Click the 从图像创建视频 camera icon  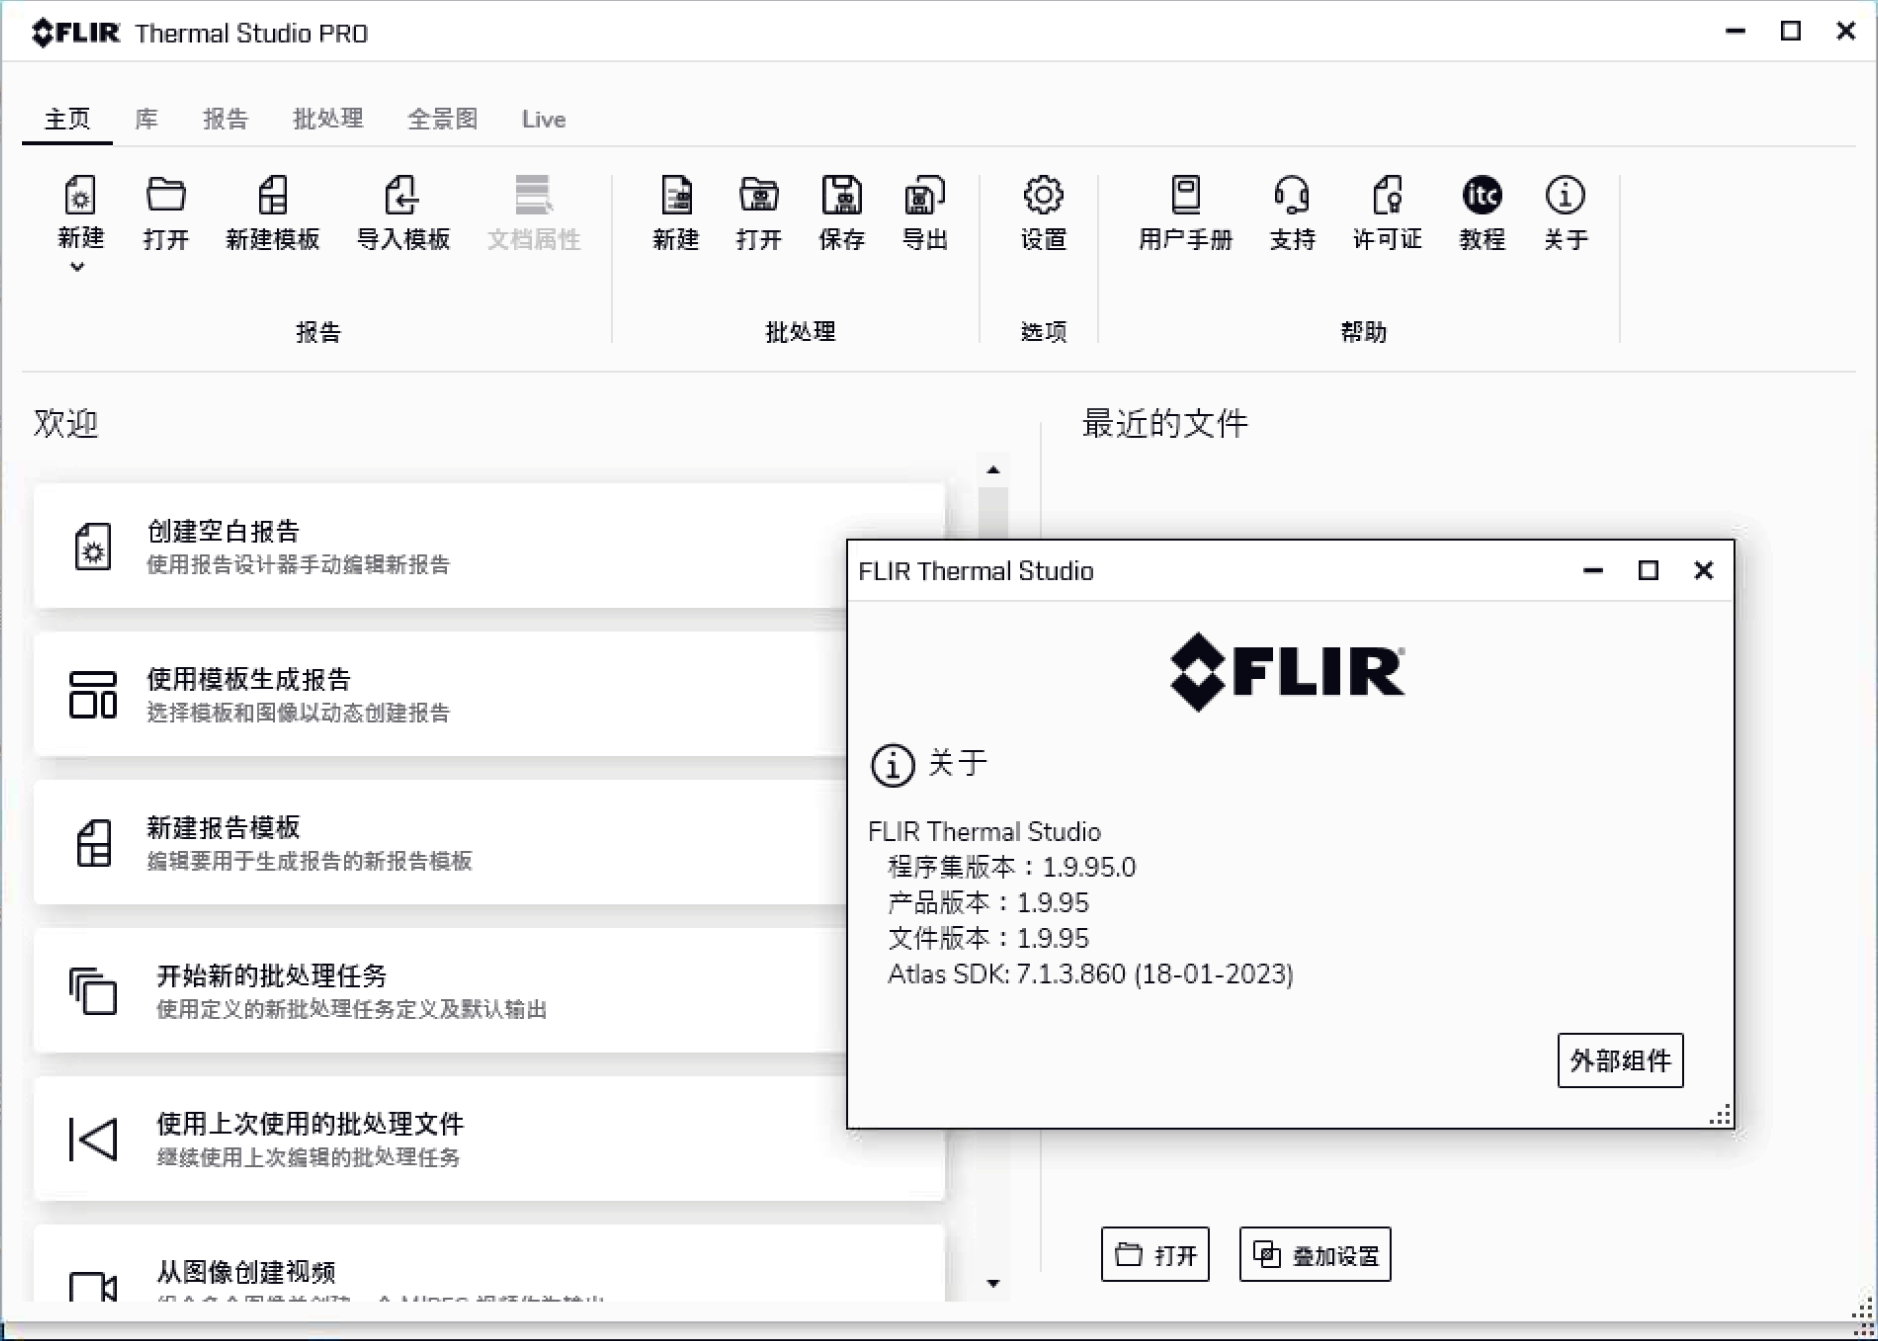[93, 1287]
